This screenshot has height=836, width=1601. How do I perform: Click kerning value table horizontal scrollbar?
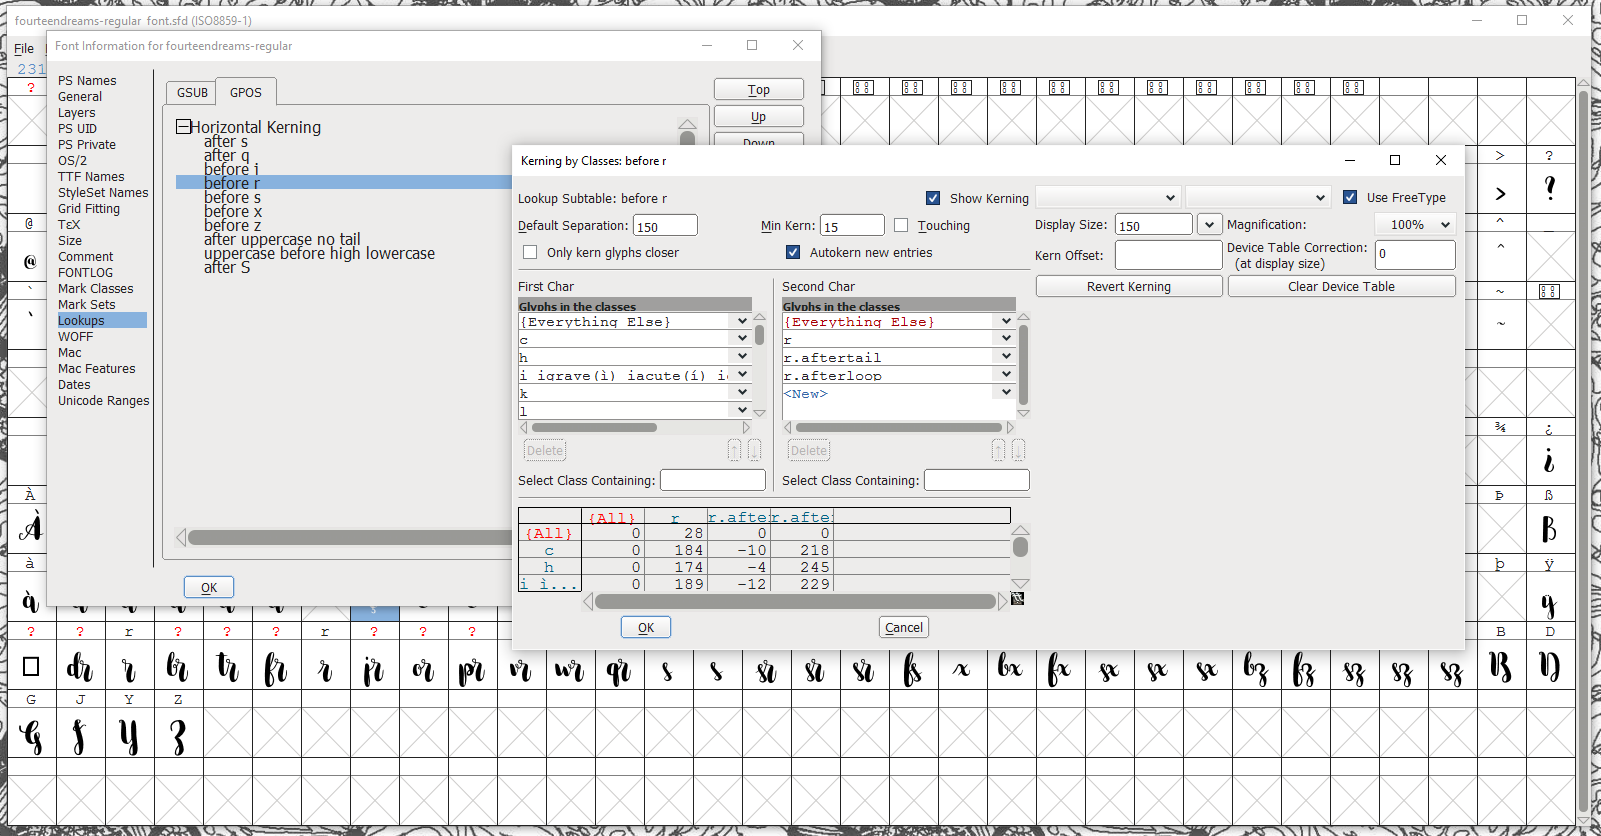(795, 601)
